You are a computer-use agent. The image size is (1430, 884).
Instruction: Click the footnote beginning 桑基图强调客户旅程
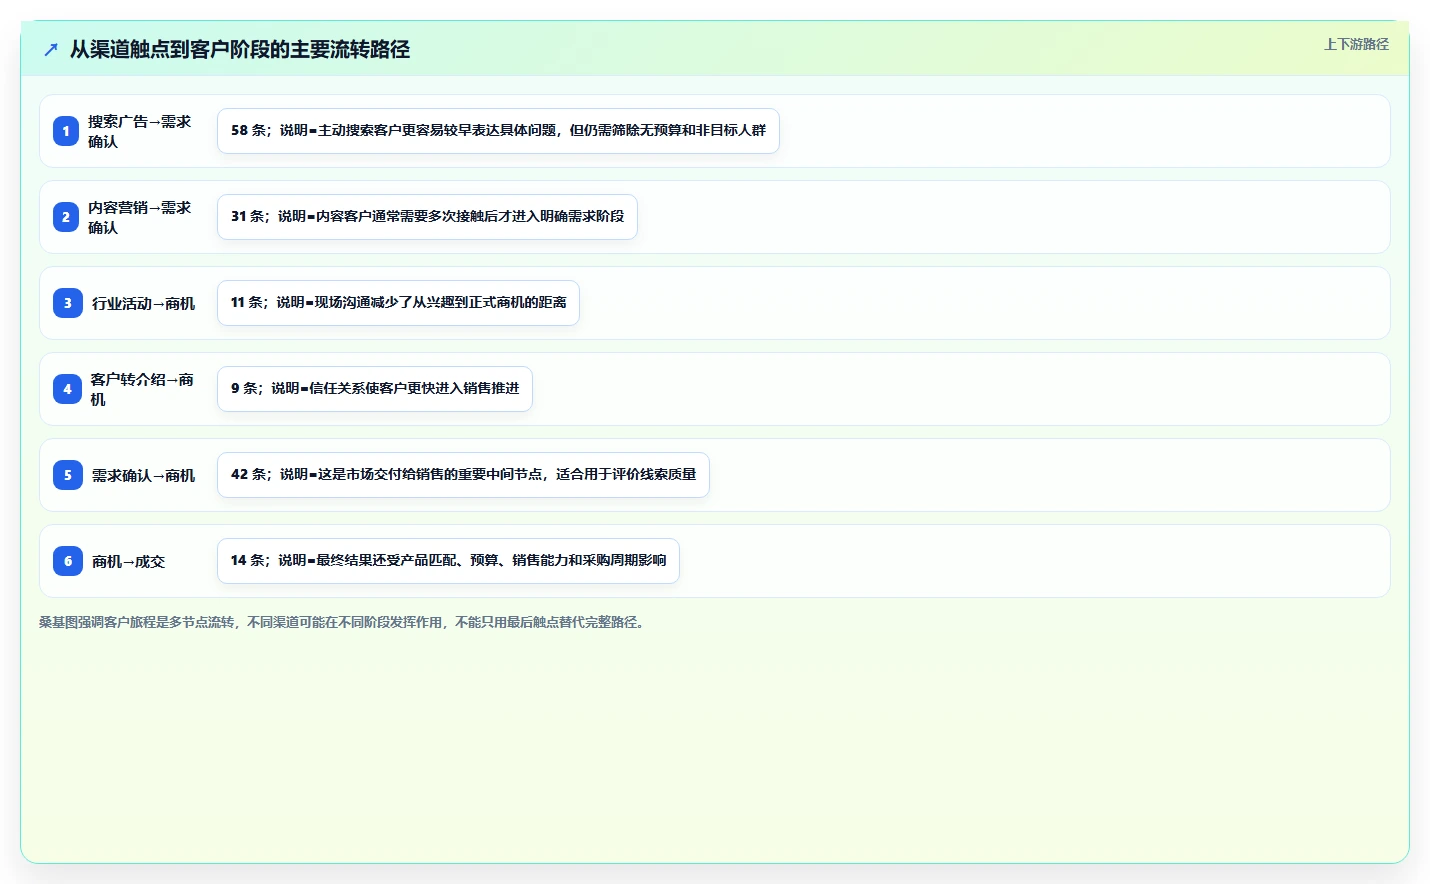point(344,622)
